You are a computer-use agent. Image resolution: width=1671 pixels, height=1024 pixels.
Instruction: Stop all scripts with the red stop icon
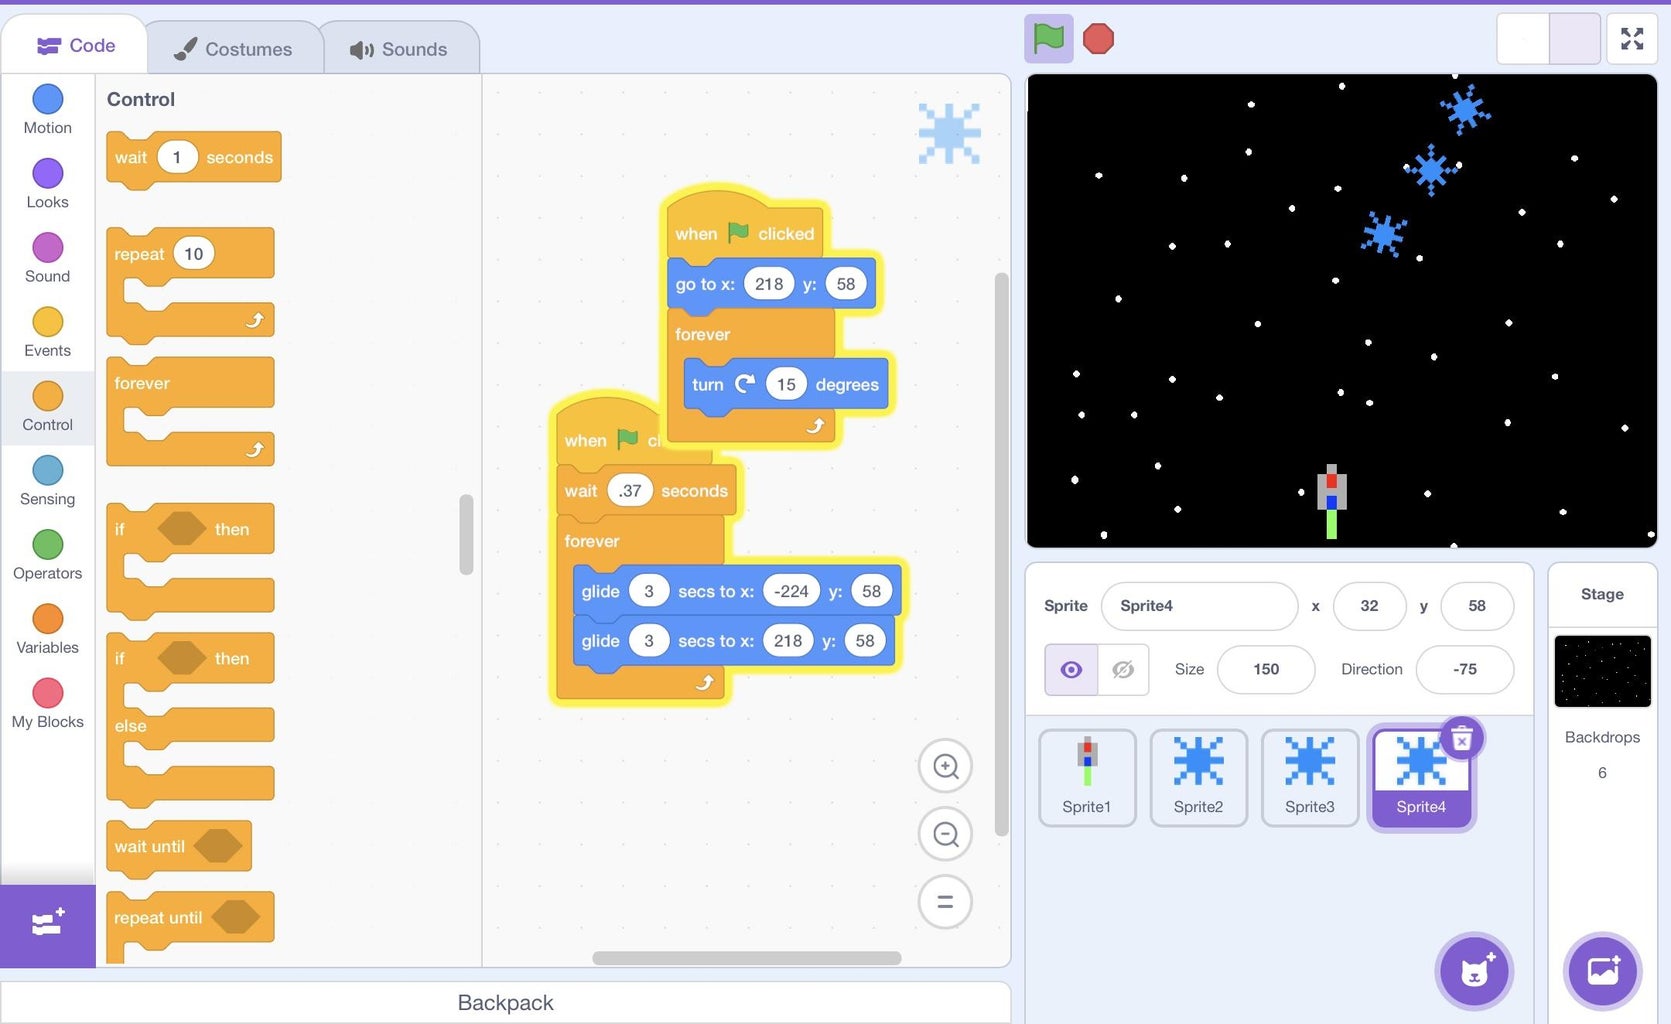coord(1098,38)
